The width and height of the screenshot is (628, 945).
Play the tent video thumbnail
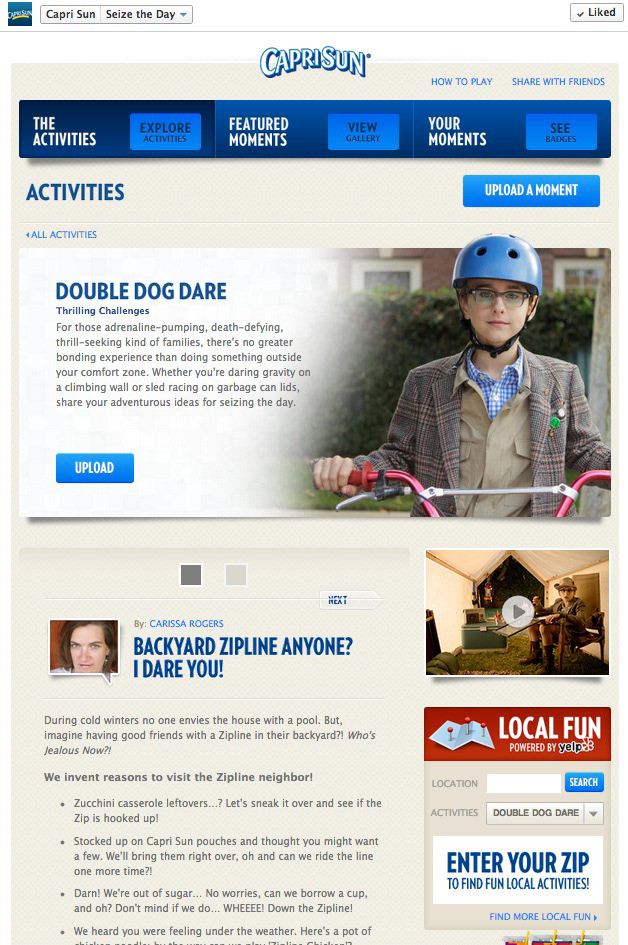pyautogui.click(x=517, y=612)
